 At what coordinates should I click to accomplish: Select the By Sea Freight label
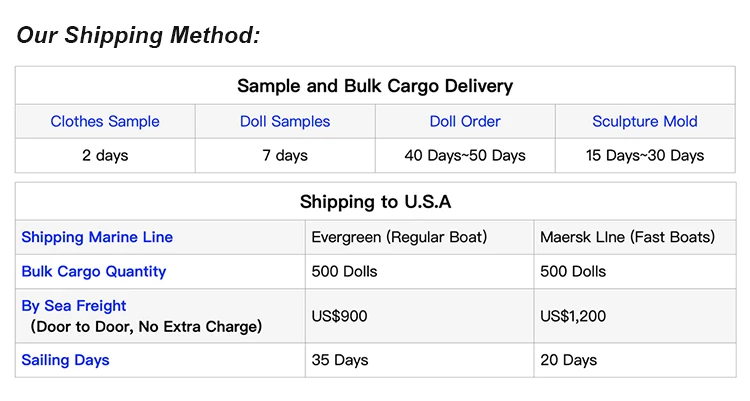(74, 306)
